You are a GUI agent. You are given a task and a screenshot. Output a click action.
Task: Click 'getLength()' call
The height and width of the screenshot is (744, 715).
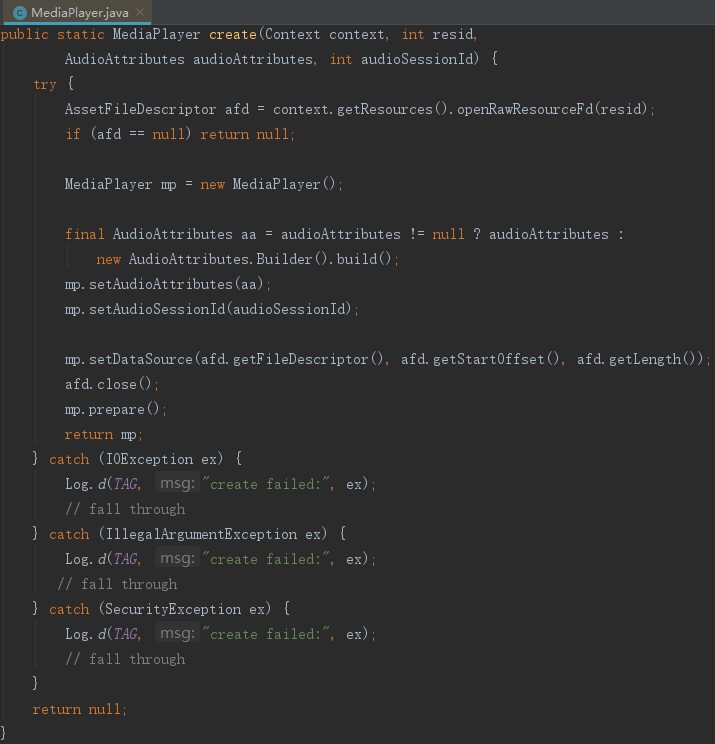click(x=652, y=359)
